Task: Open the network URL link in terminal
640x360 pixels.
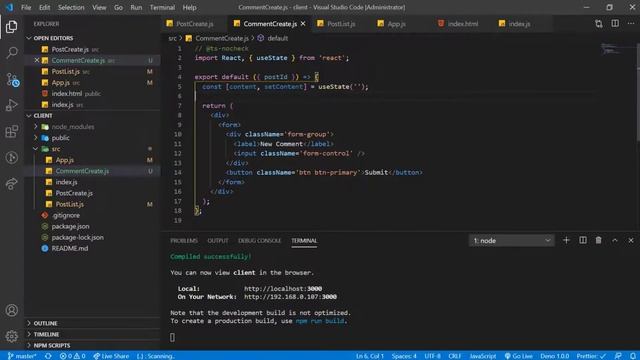Action: click(x=290, y=297)
